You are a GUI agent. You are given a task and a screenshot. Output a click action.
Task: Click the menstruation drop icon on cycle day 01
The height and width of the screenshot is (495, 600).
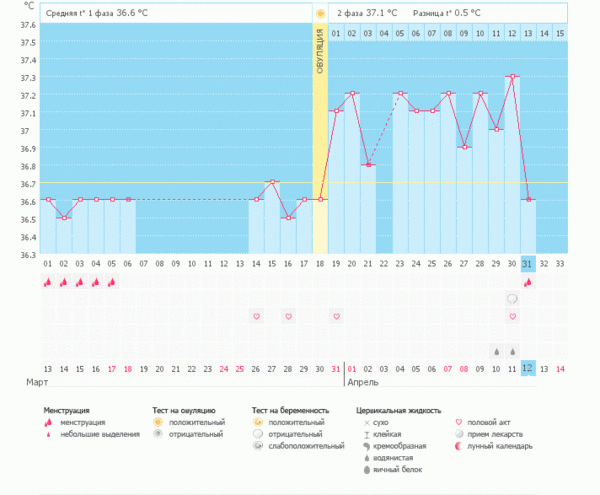pos(47,283)
